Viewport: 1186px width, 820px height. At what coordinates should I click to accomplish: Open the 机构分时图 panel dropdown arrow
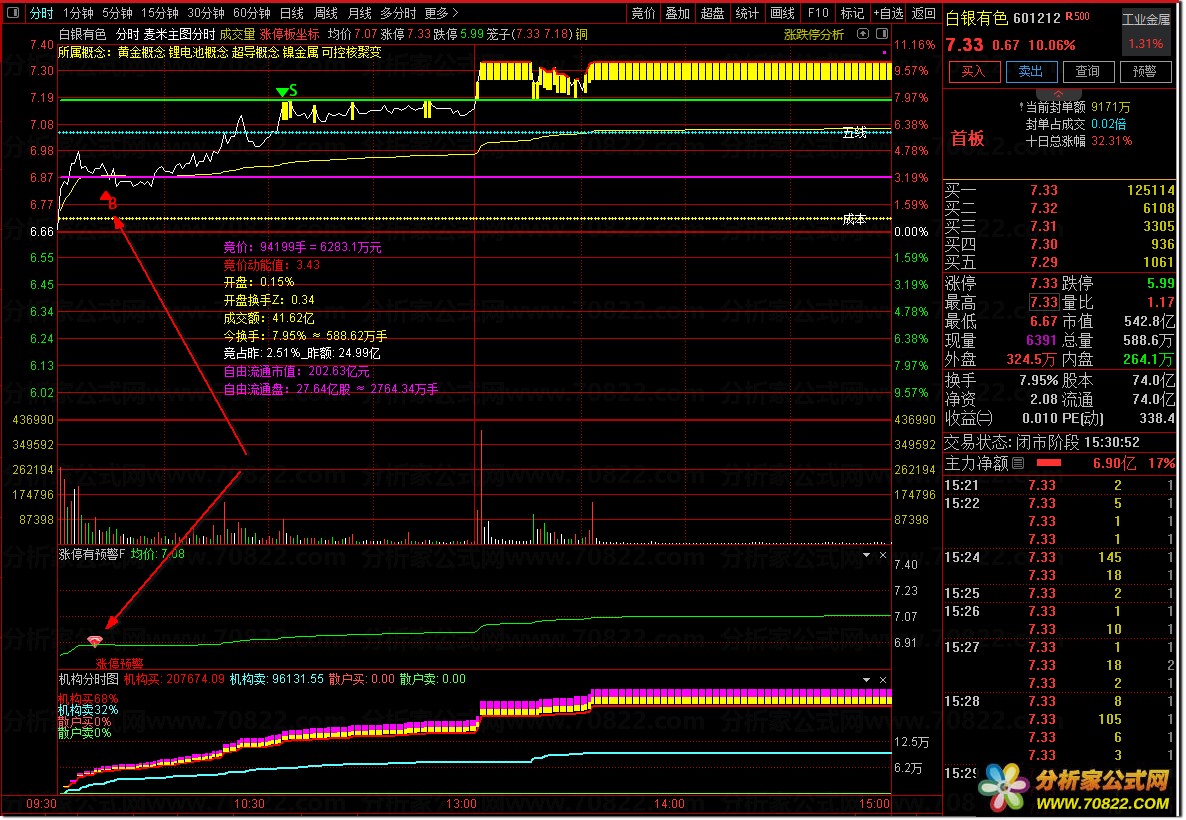click(x=866, y=679)
